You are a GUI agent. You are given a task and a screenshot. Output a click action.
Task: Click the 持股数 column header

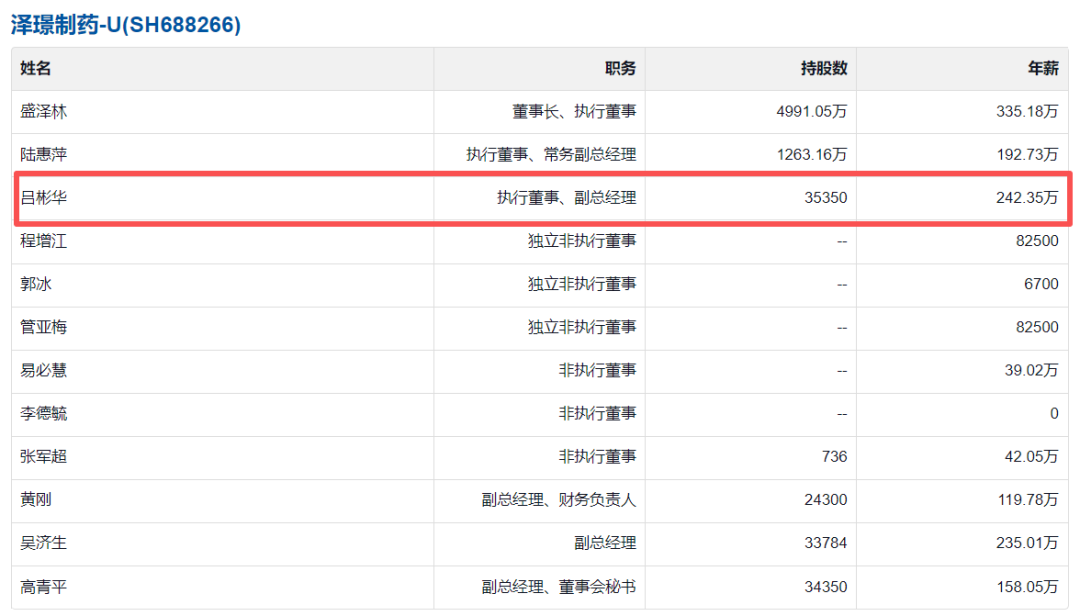(823, 68)
